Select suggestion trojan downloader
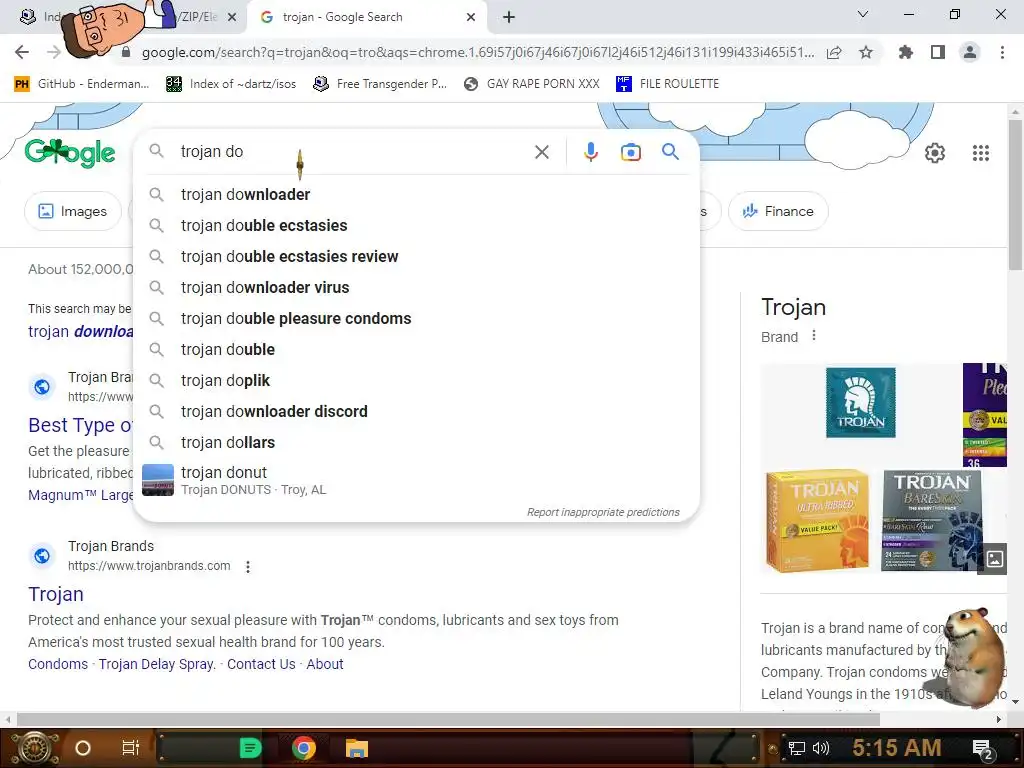Image resolution: width=1024 pixels, height=768 pixels. coord(416,195)
